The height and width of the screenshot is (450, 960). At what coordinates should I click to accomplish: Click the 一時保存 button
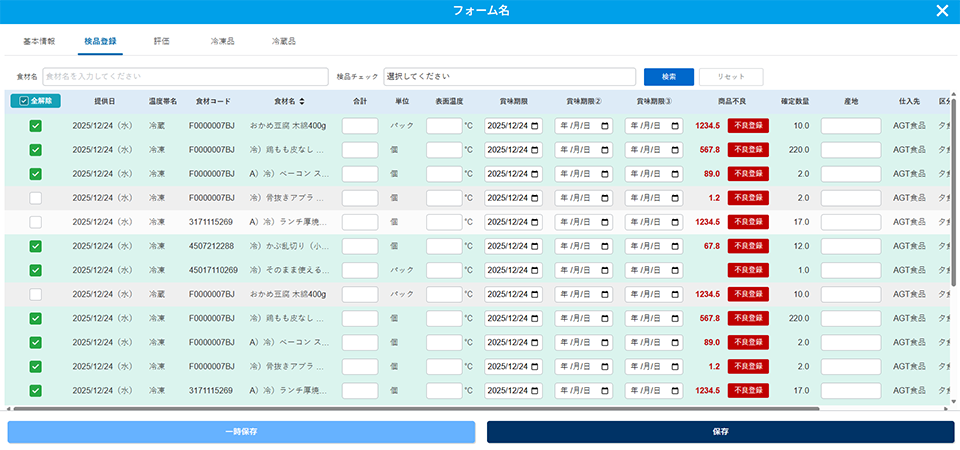click(241, 432)
